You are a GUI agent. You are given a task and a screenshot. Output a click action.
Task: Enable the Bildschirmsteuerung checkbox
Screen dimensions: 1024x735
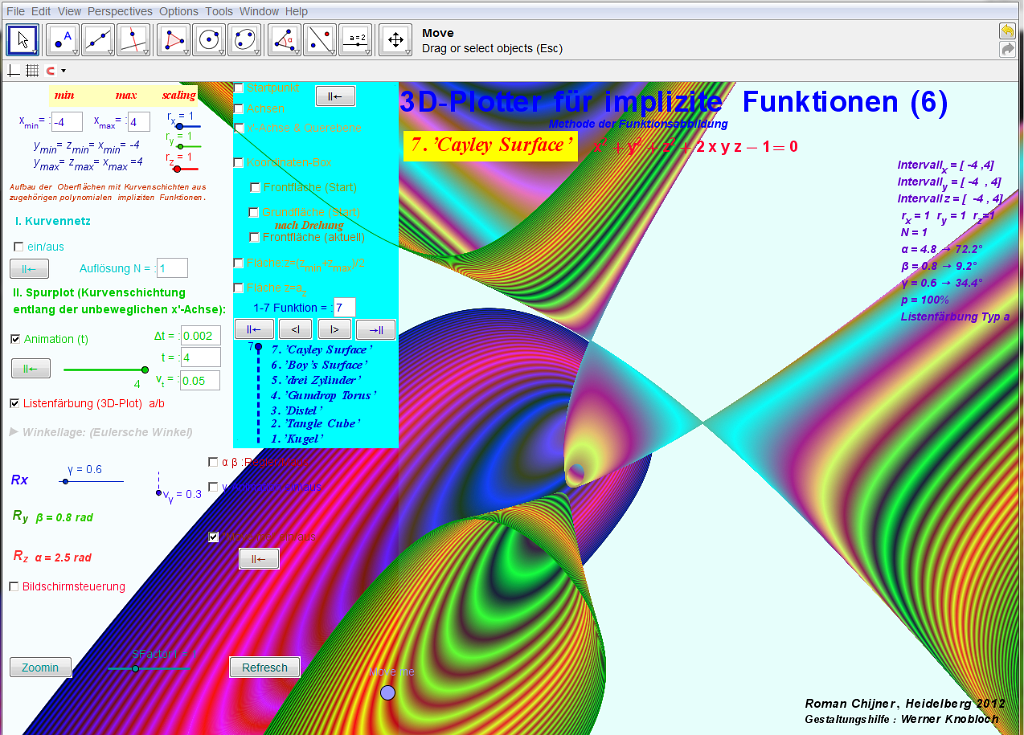(15, 586)
